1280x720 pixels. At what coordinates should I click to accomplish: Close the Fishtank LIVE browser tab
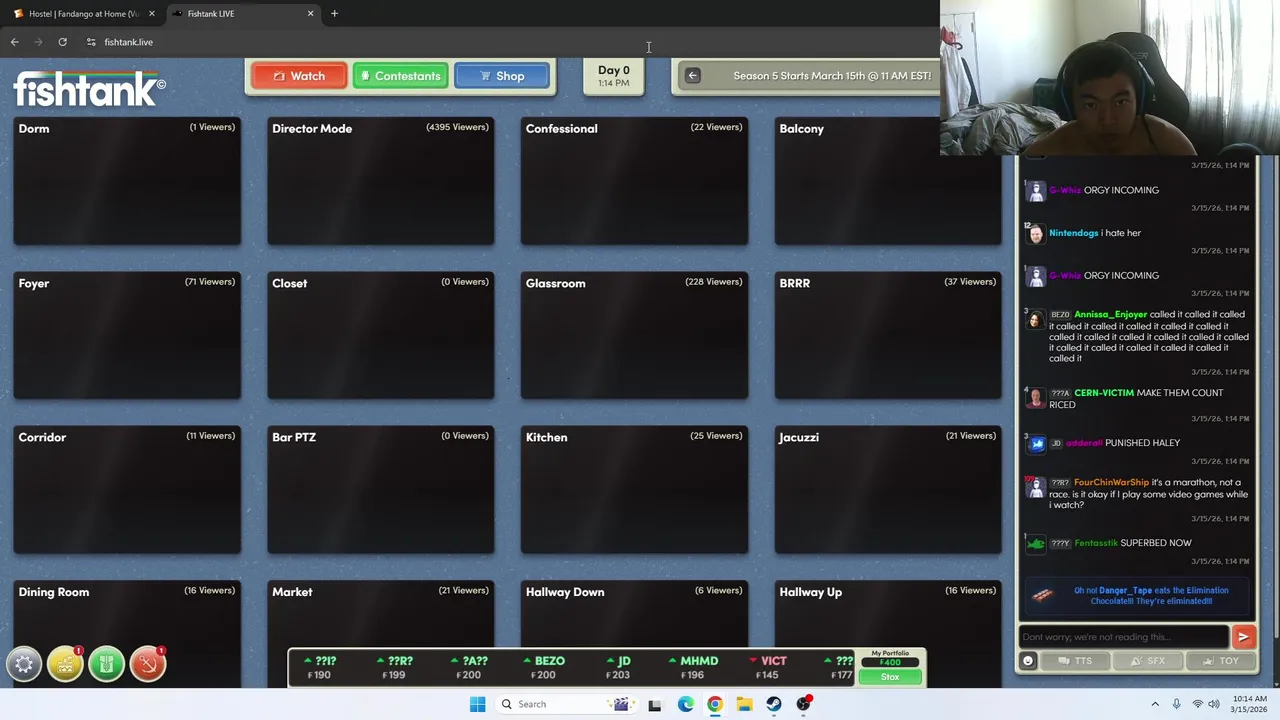point(310,14)
